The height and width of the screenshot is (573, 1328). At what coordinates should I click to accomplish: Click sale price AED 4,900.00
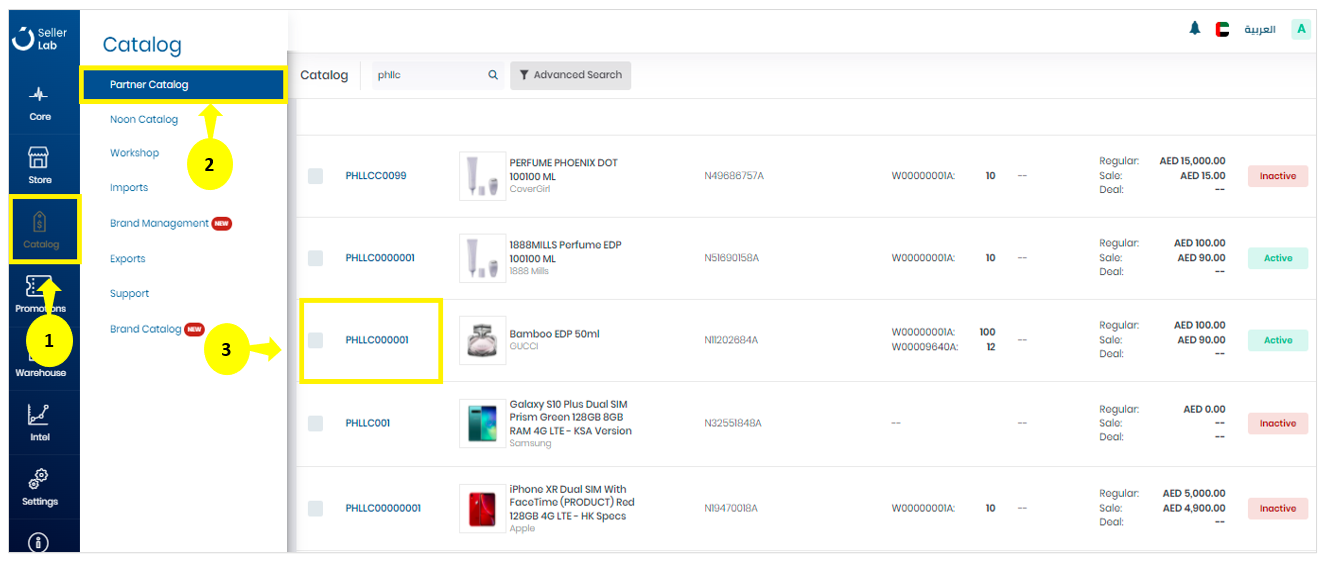point(1194,508)
